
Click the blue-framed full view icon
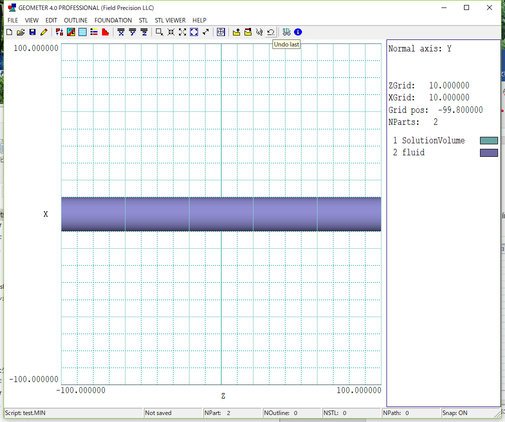pyautogui.click(x=194, y=32)
